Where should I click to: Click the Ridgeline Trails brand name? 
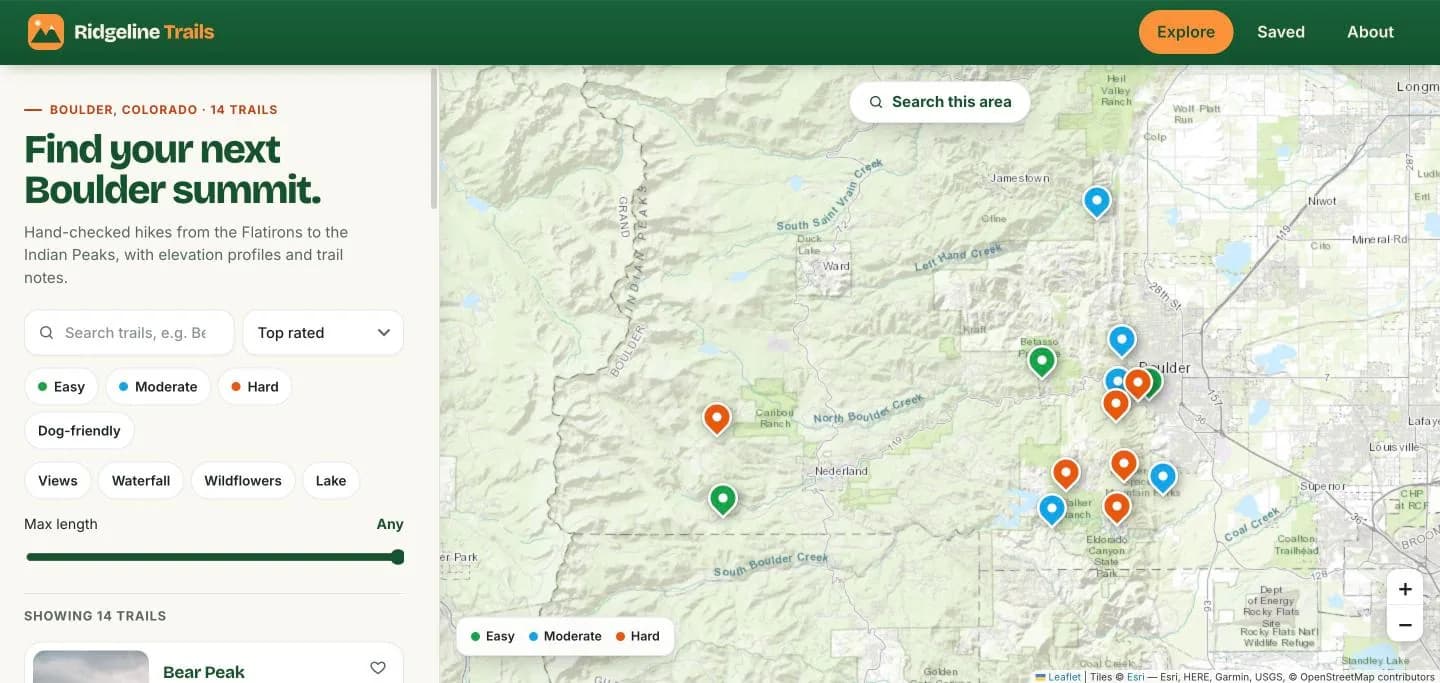point(144,32)
